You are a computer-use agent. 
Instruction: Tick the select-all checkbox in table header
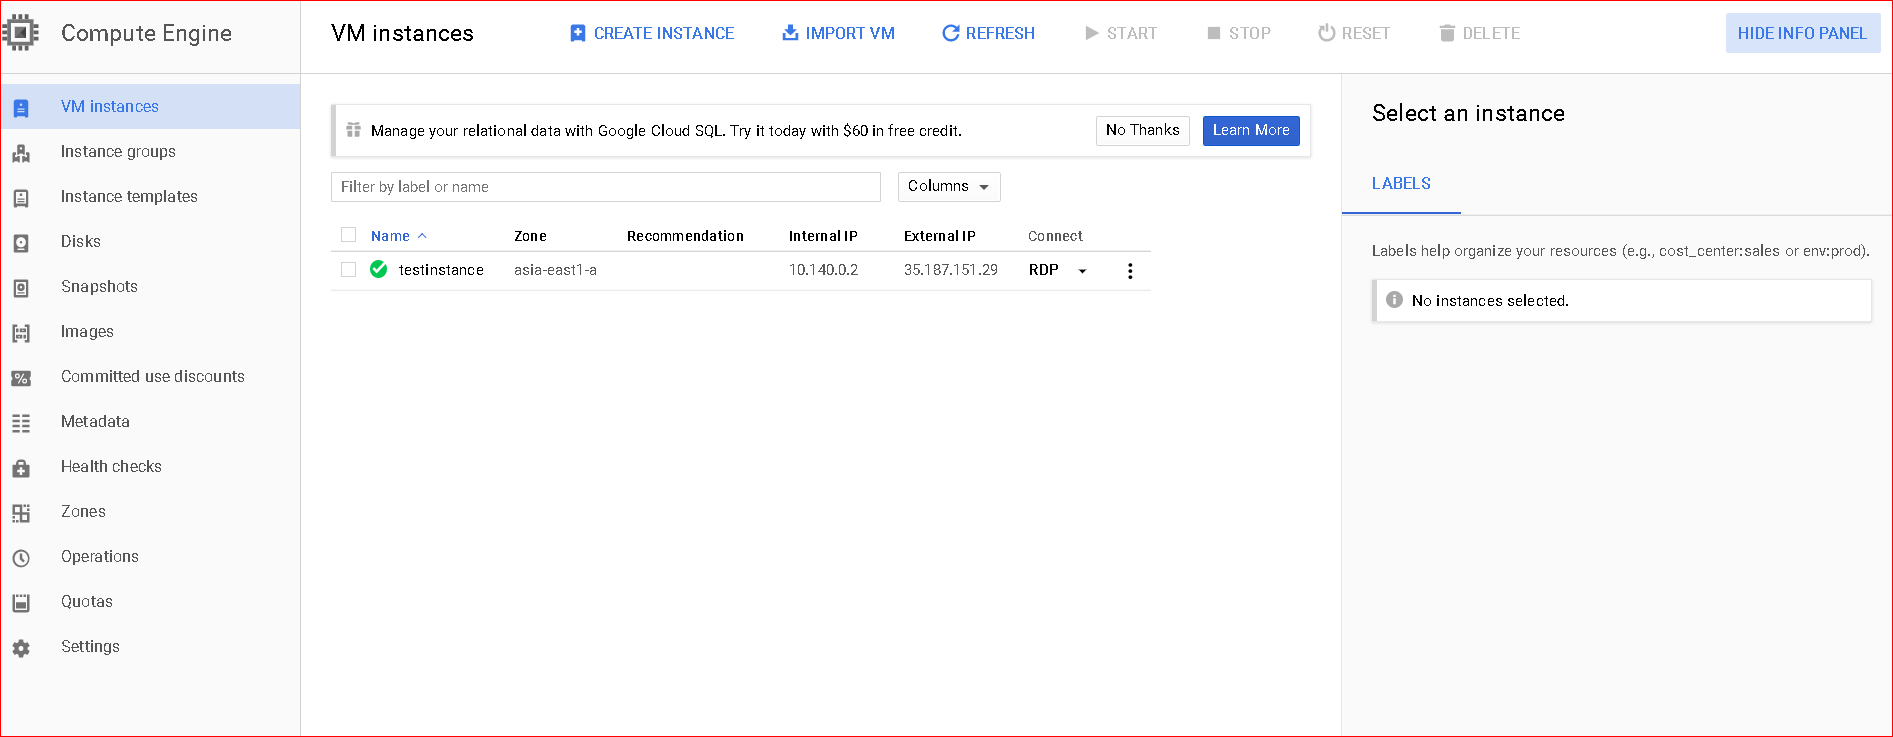348,235
